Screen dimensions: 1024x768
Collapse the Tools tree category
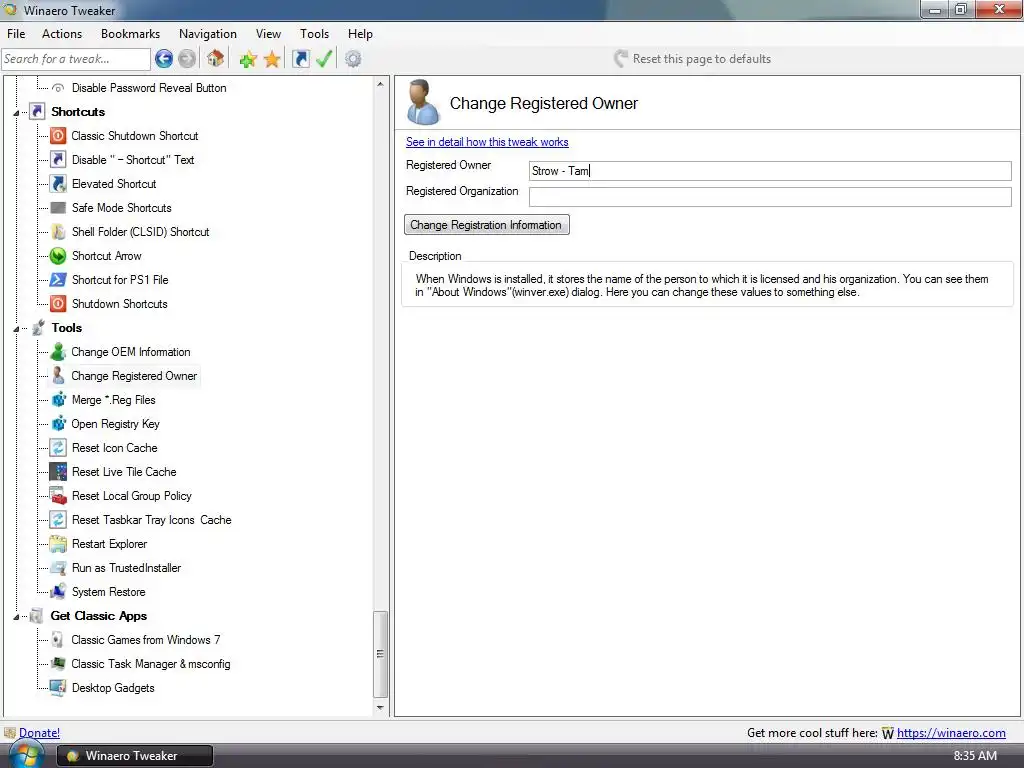16,328
